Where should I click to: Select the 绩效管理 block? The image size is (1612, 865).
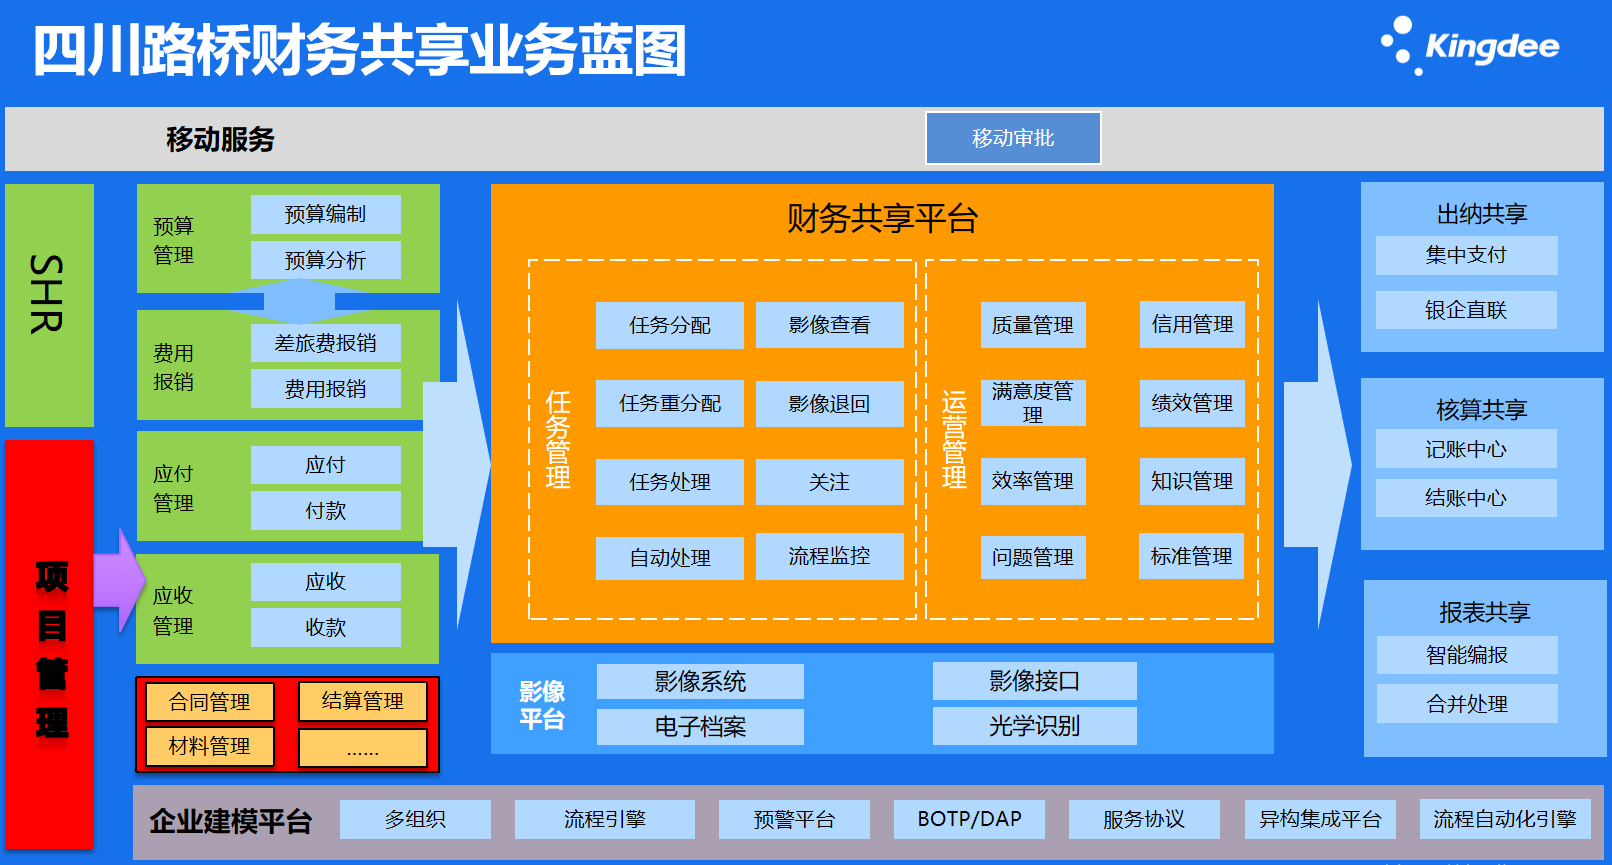pyautogui.click(x=1192, y=403)
